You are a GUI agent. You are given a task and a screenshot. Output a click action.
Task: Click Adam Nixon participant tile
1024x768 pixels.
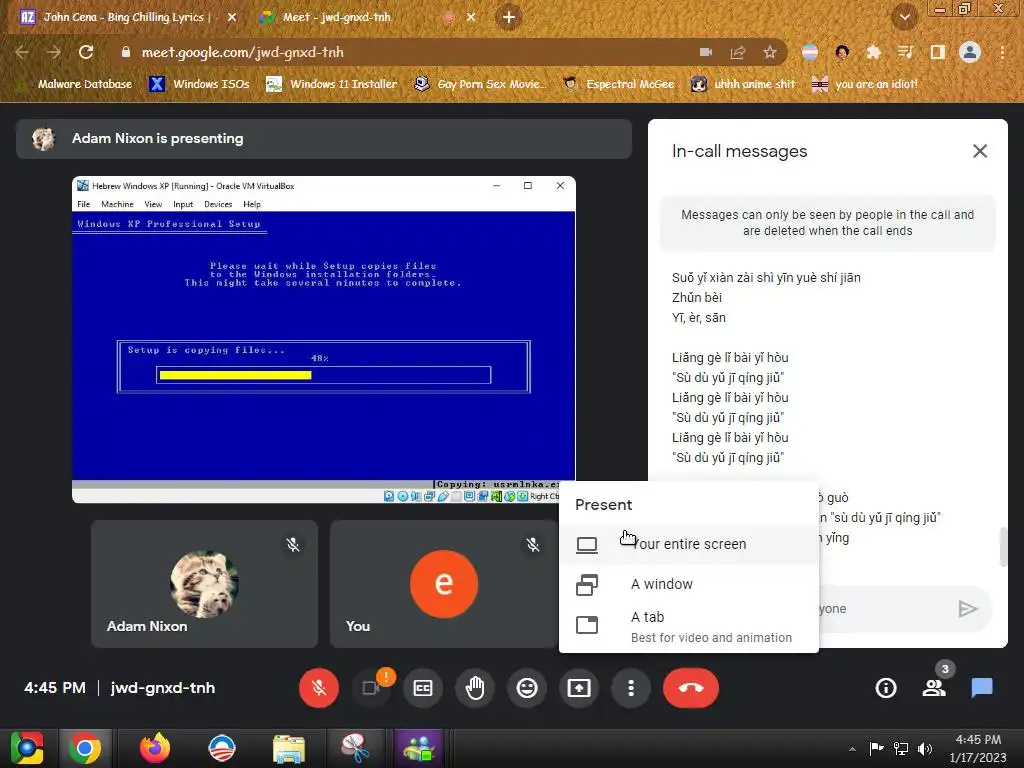(204, 584)
